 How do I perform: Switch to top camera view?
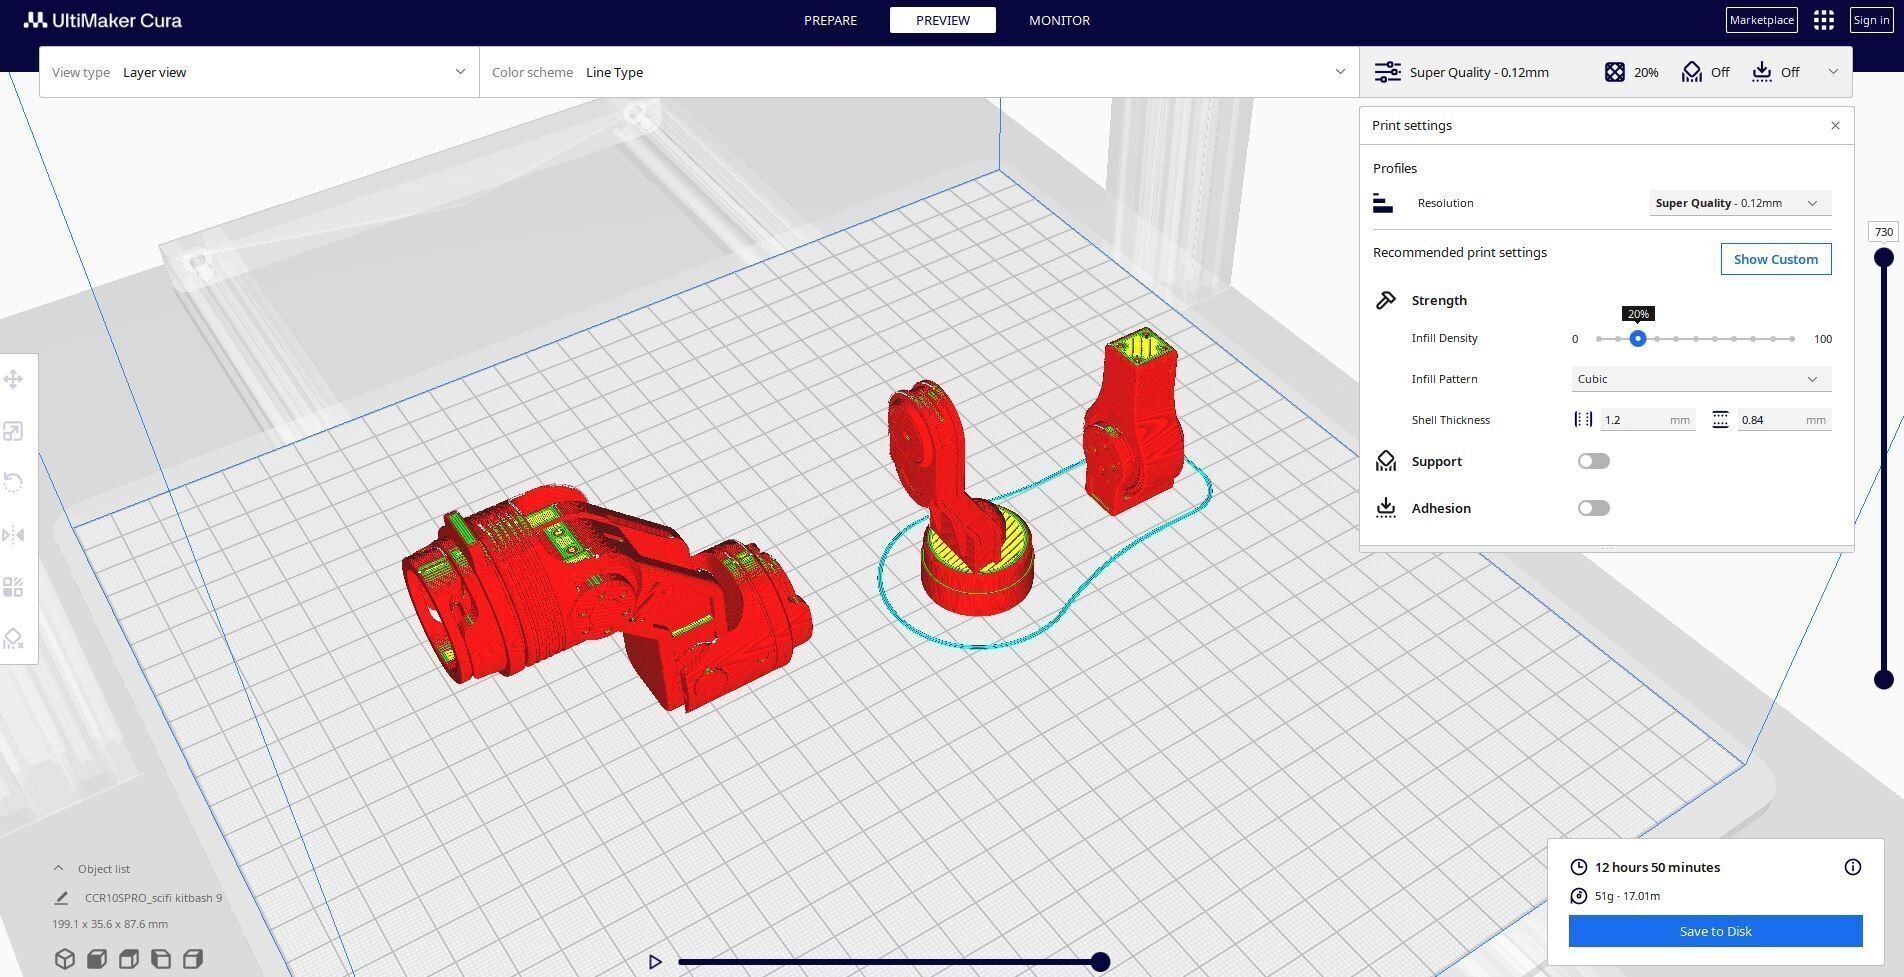point(129,959)
